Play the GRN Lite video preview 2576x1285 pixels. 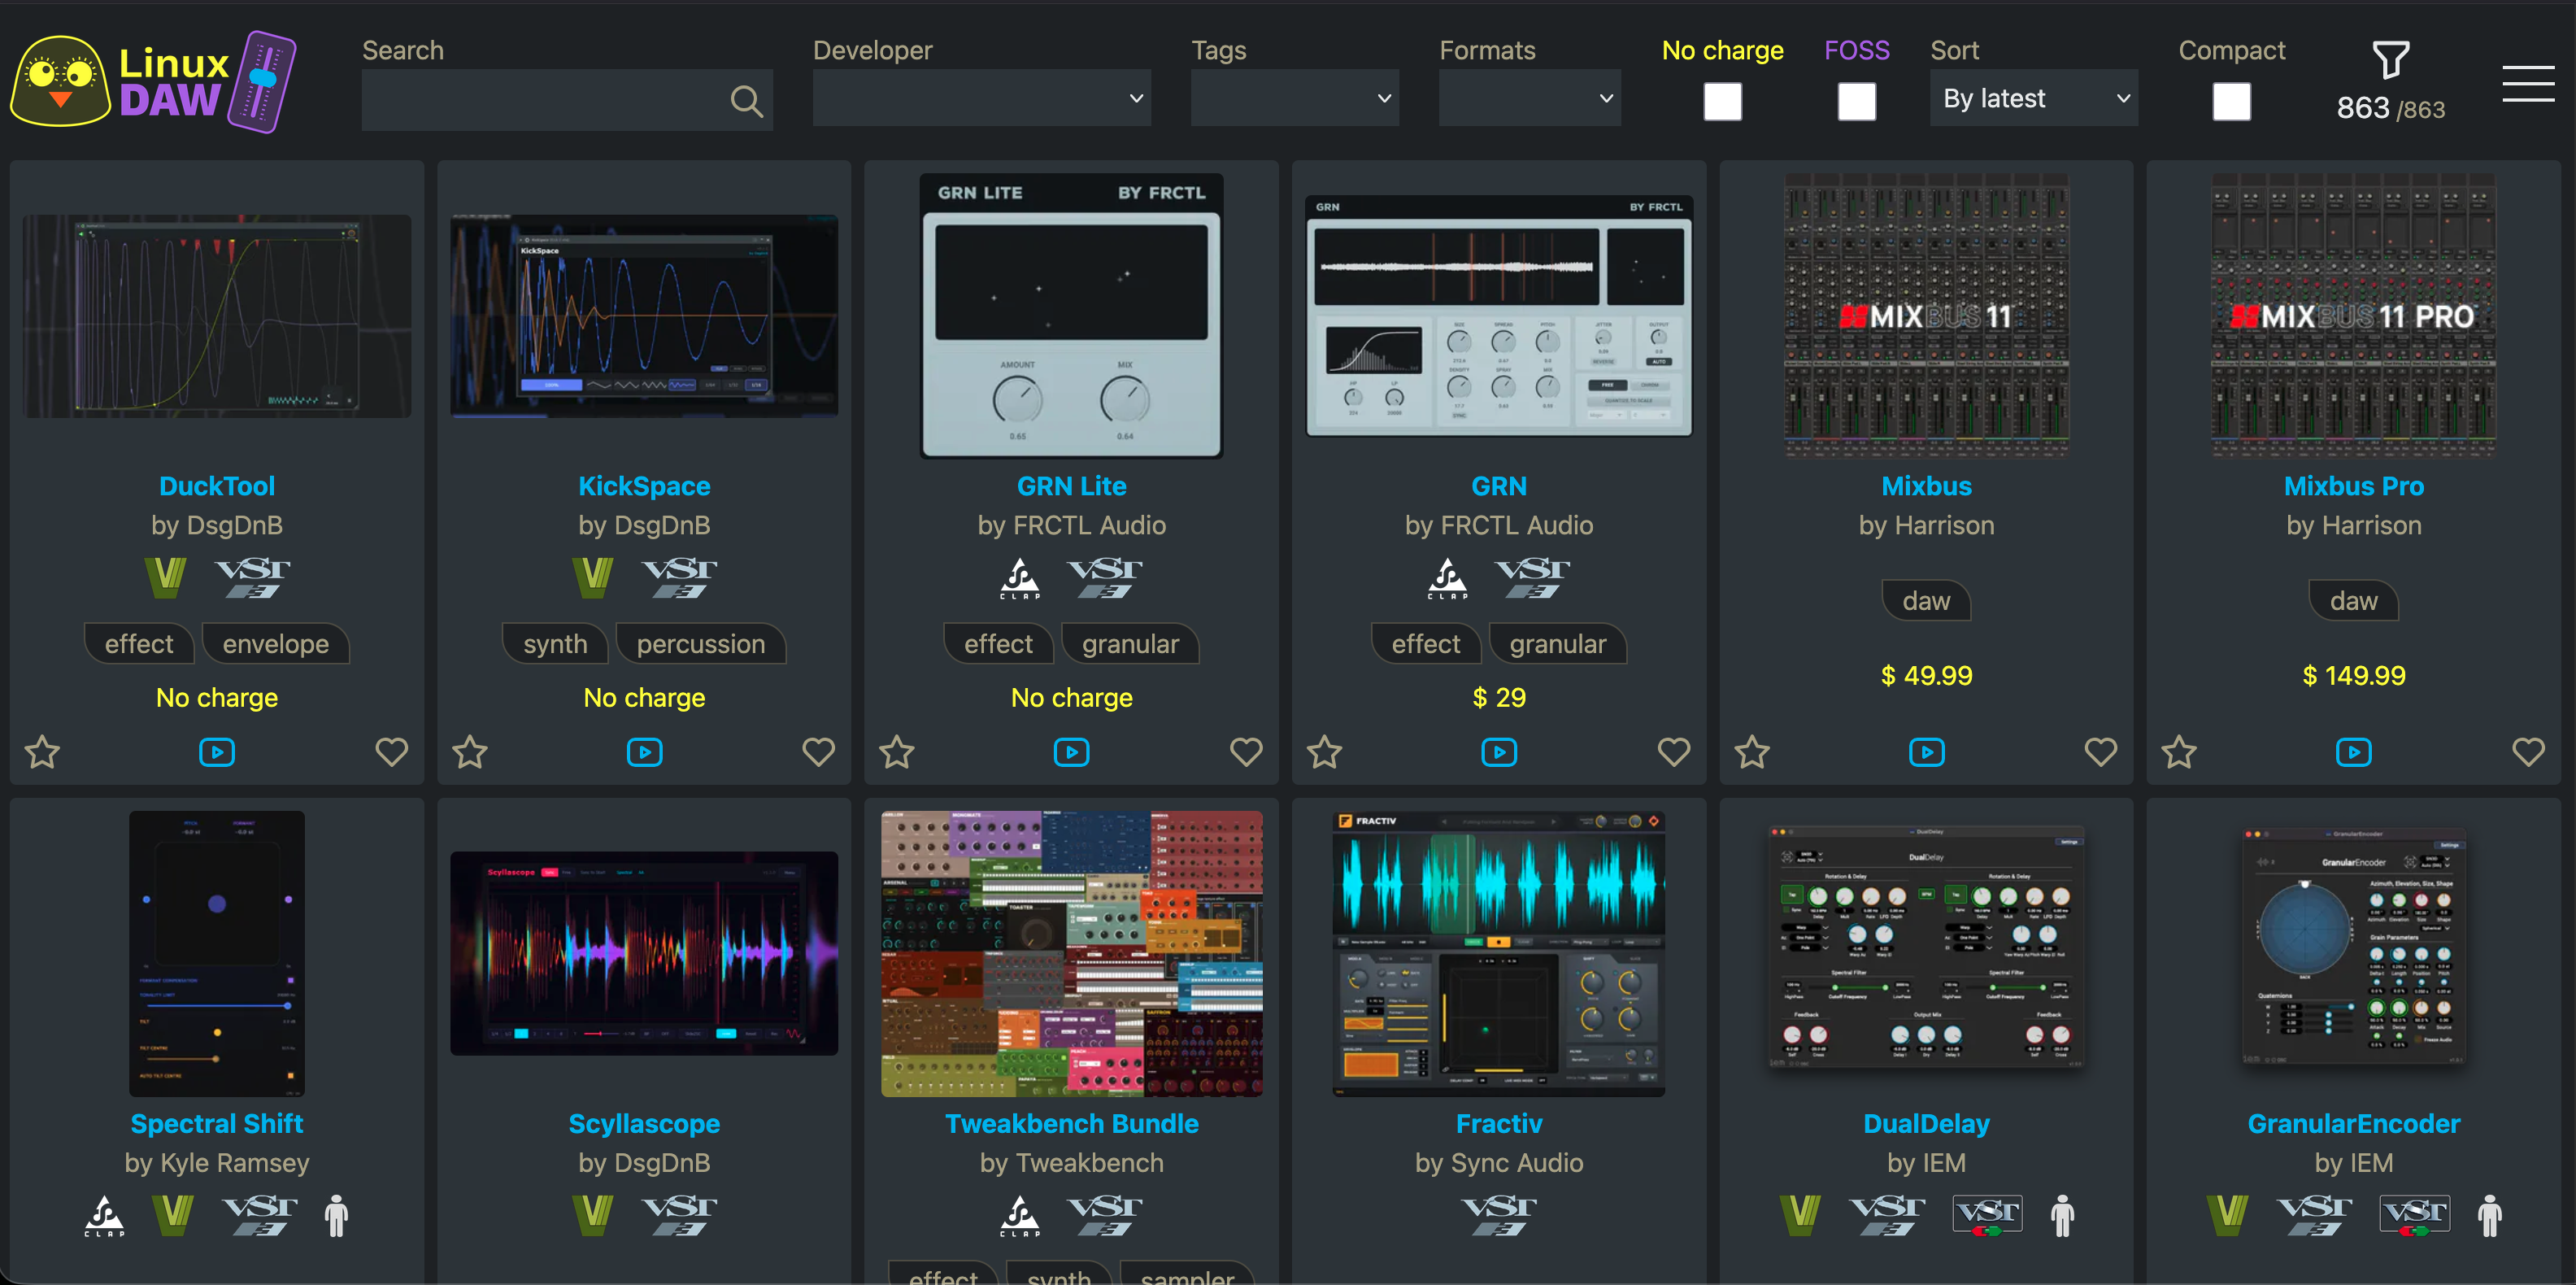pos(1071,752)
